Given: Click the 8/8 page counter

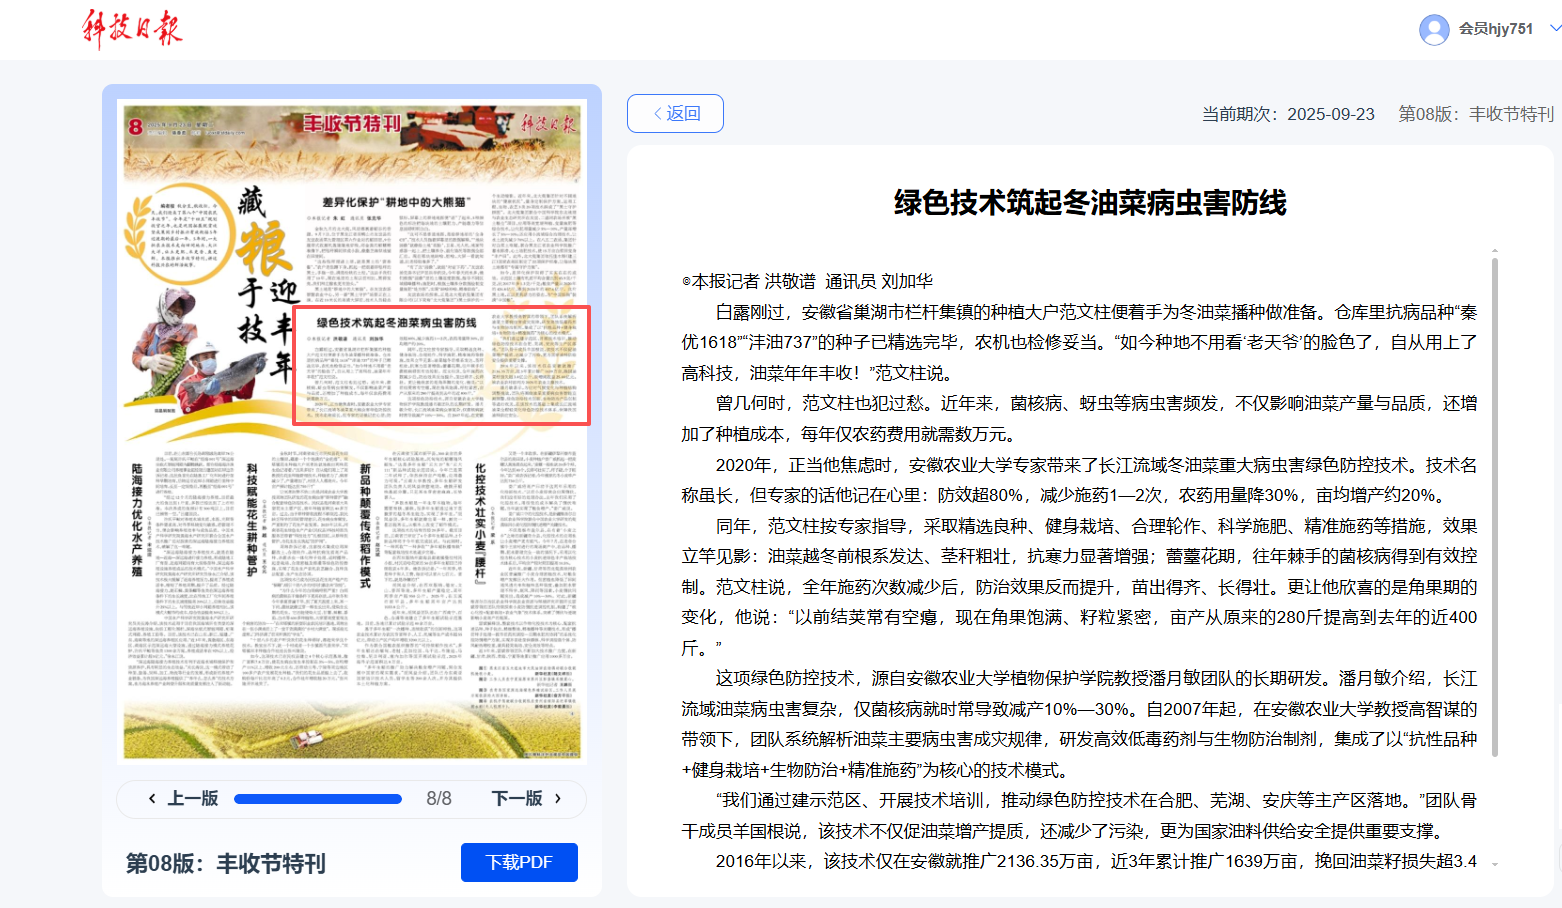Looking at the screenshot, I should (x=439, y=799).
